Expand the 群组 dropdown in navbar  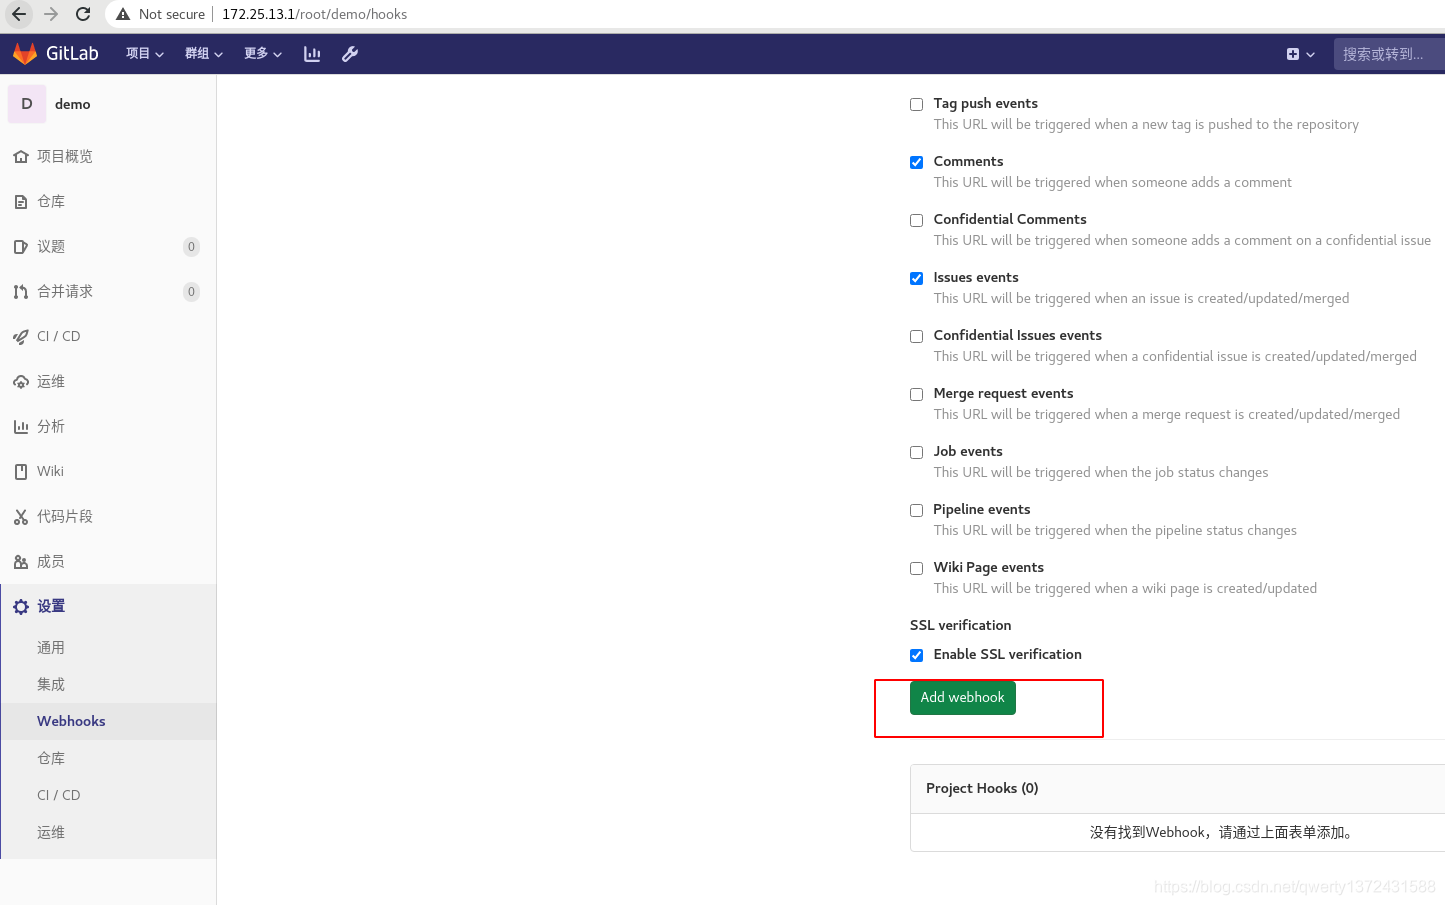204,54
